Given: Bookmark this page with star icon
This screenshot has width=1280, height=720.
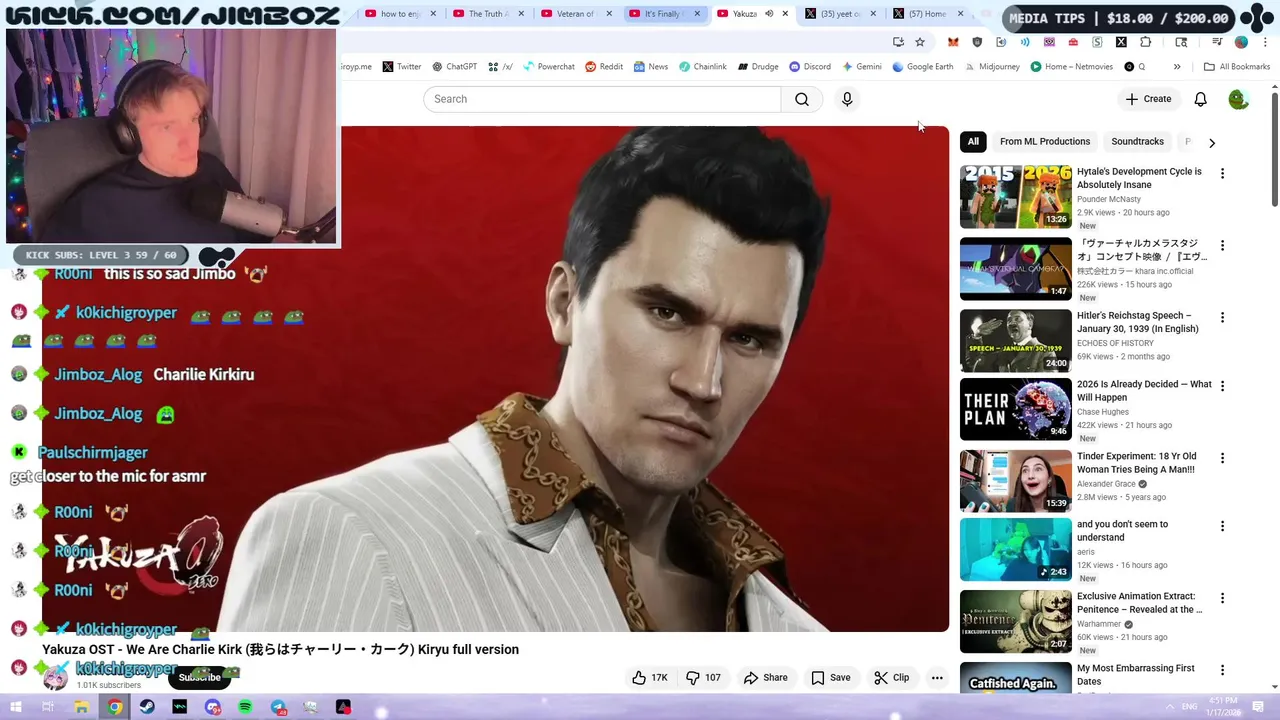Looking at the screenshot, I should point(920,42).
